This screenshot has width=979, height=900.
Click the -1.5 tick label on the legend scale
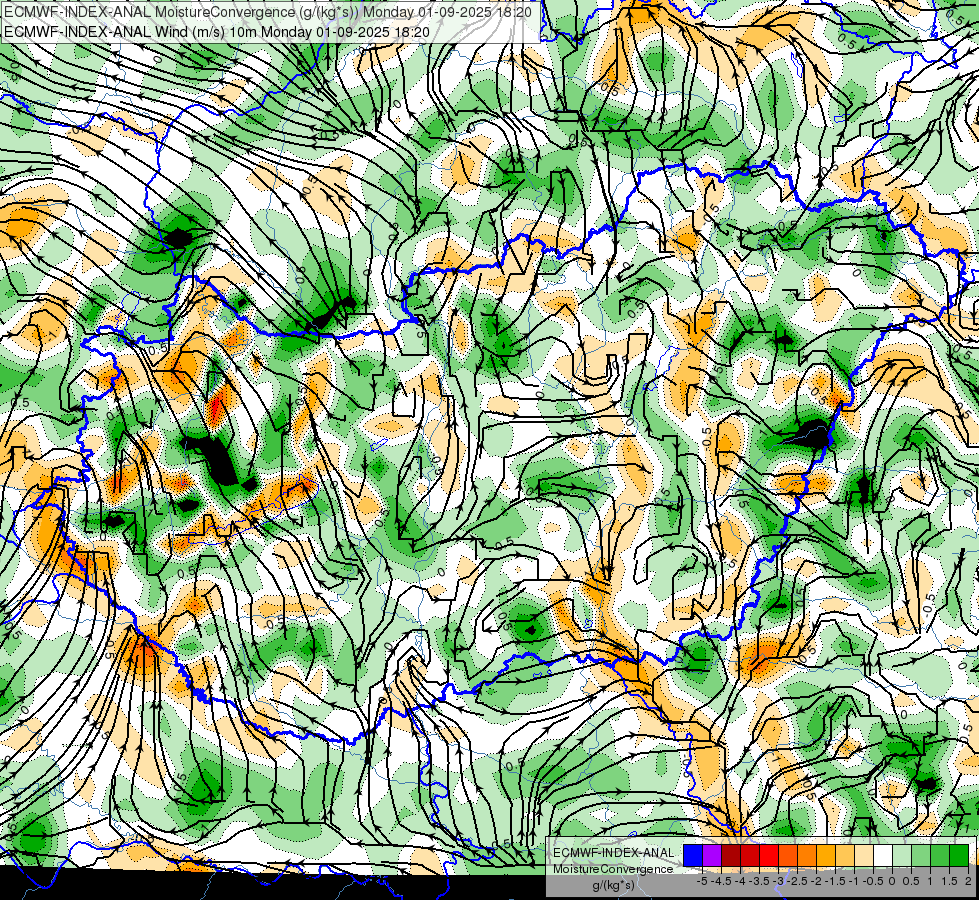coord(835,881)
